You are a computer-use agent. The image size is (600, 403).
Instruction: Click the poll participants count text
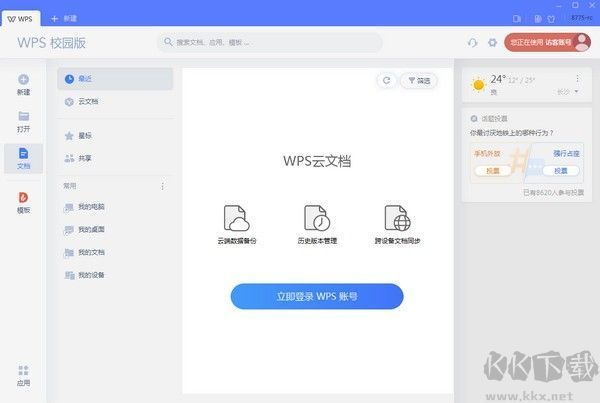554,193
